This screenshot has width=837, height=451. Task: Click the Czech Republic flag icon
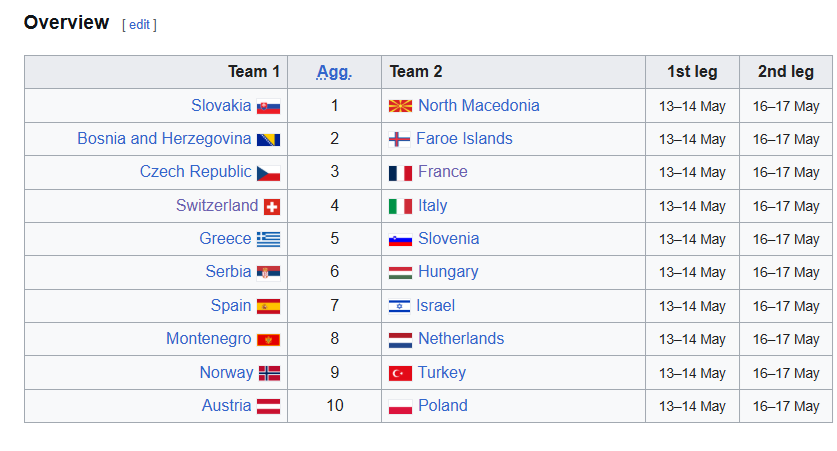tap(268, 173)
